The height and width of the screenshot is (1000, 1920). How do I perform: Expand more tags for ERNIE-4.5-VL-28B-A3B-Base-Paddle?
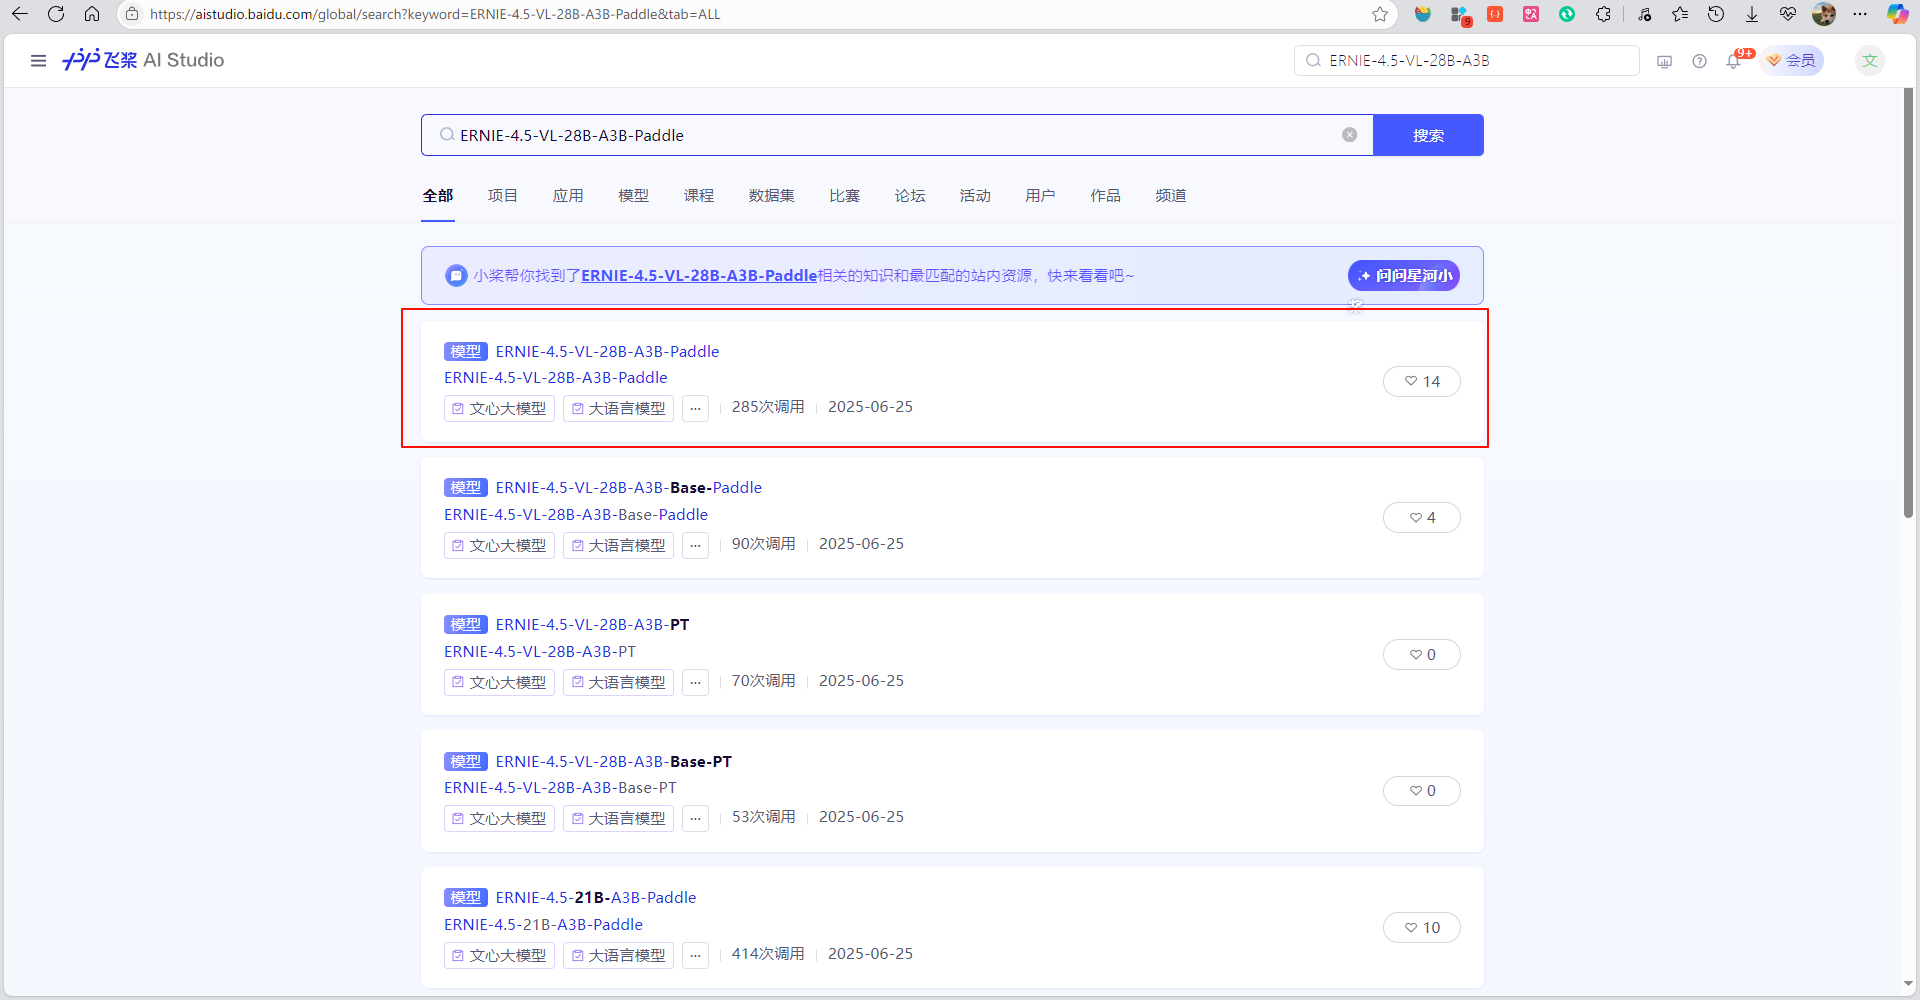coord(695,545)
